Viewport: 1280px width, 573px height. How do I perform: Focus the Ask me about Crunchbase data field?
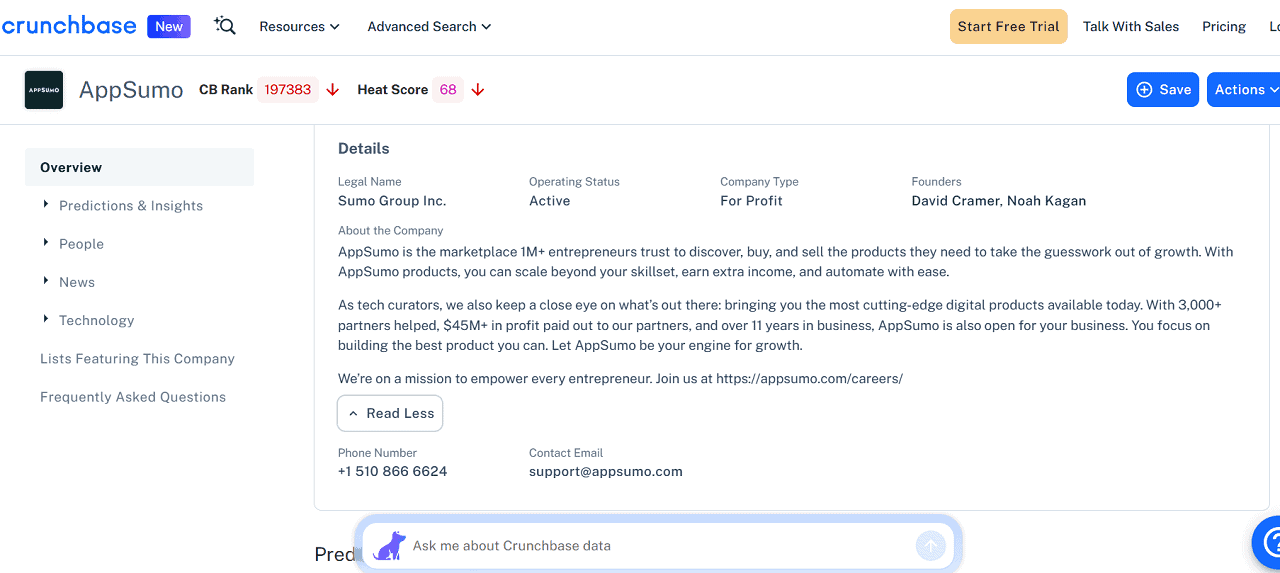[660, 546]
